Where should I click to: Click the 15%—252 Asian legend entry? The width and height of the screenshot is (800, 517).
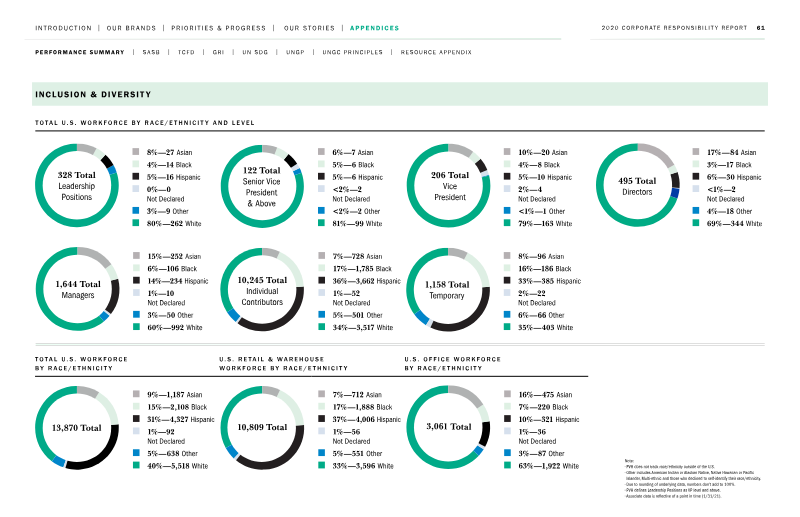coord(174,256)
